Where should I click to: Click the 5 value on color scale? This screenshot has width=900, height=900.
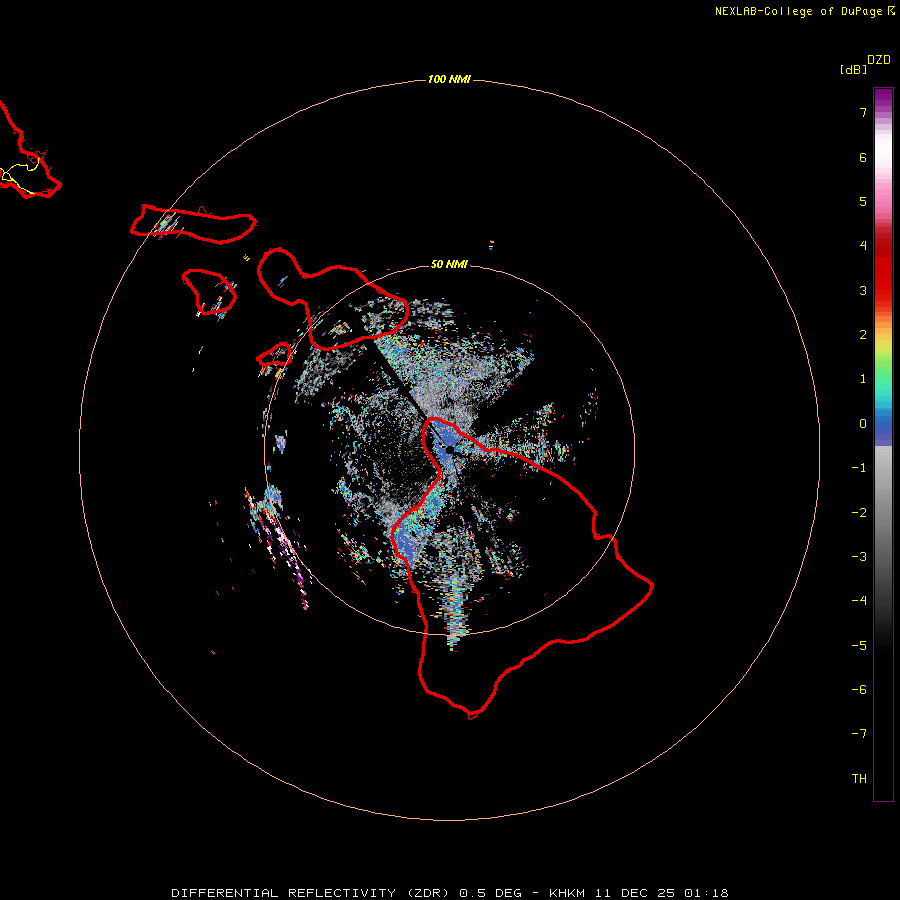coord(863,201)
